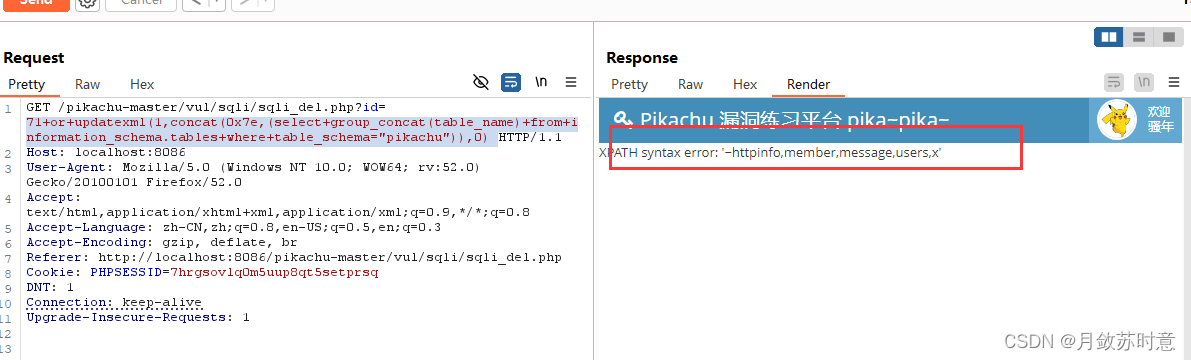The height and width of the screenshot is (360, 1191).
Task: Switch to side-by-side split layout
Action: (1108, 36)
